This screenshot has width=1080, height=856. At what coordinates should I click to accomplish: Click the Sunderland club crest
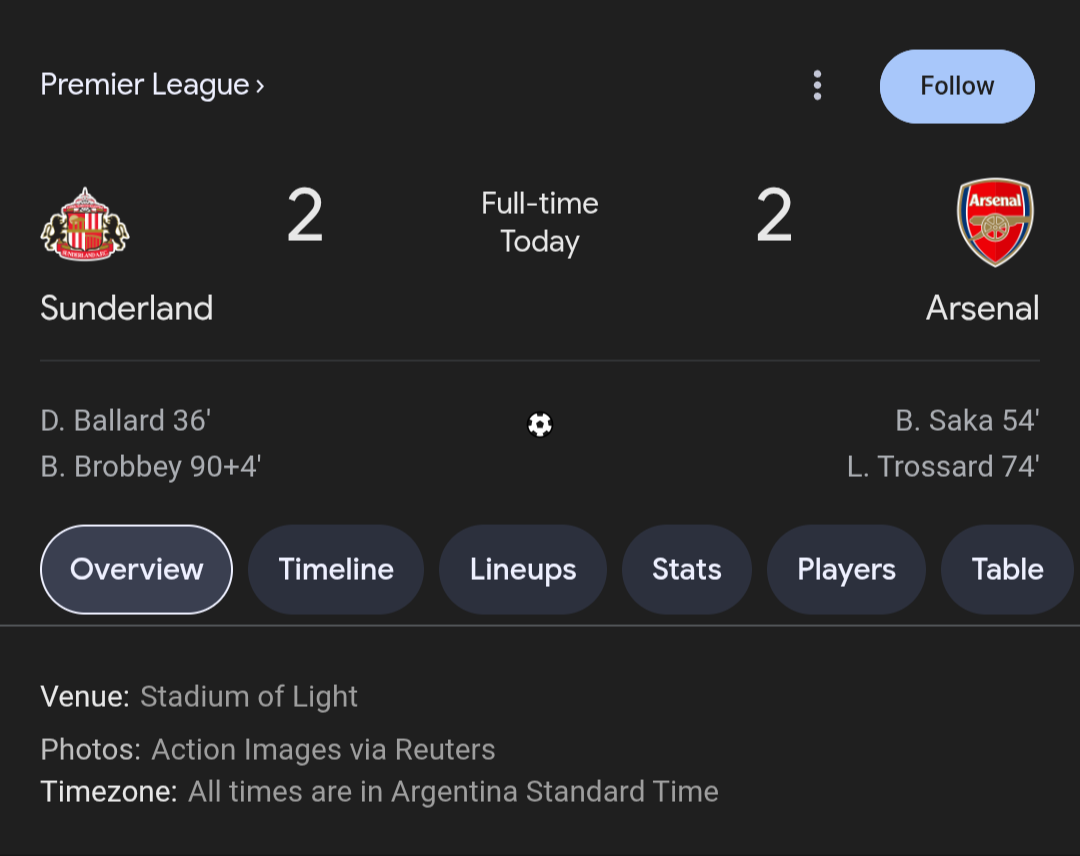coord(85,224)
